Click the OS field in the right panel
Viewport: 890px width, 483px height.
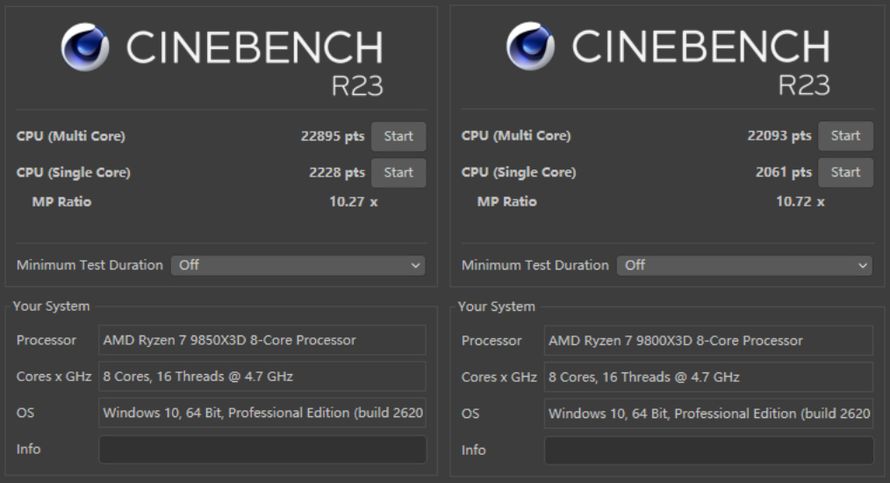708,413
